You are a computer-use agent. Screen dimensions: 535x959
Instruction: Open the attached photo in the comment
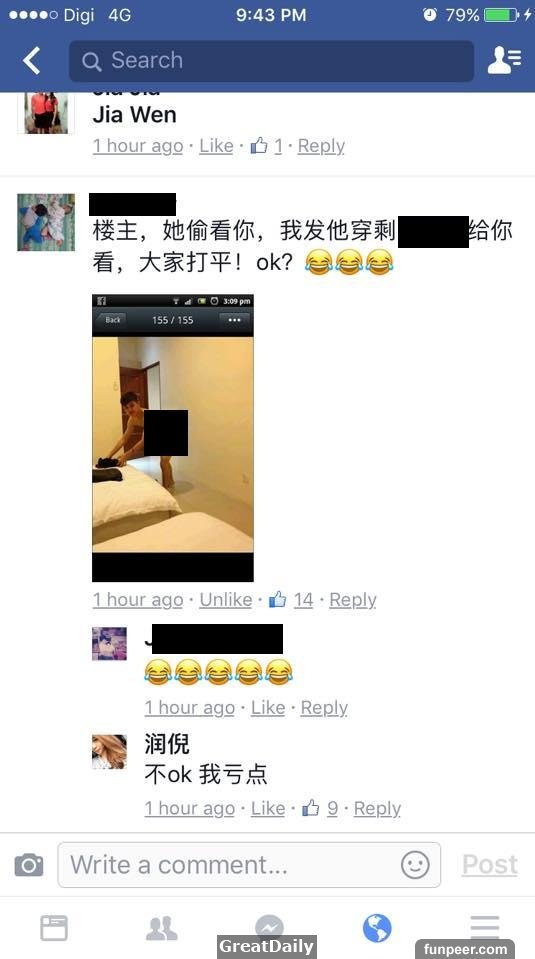(x=172, y=438)
